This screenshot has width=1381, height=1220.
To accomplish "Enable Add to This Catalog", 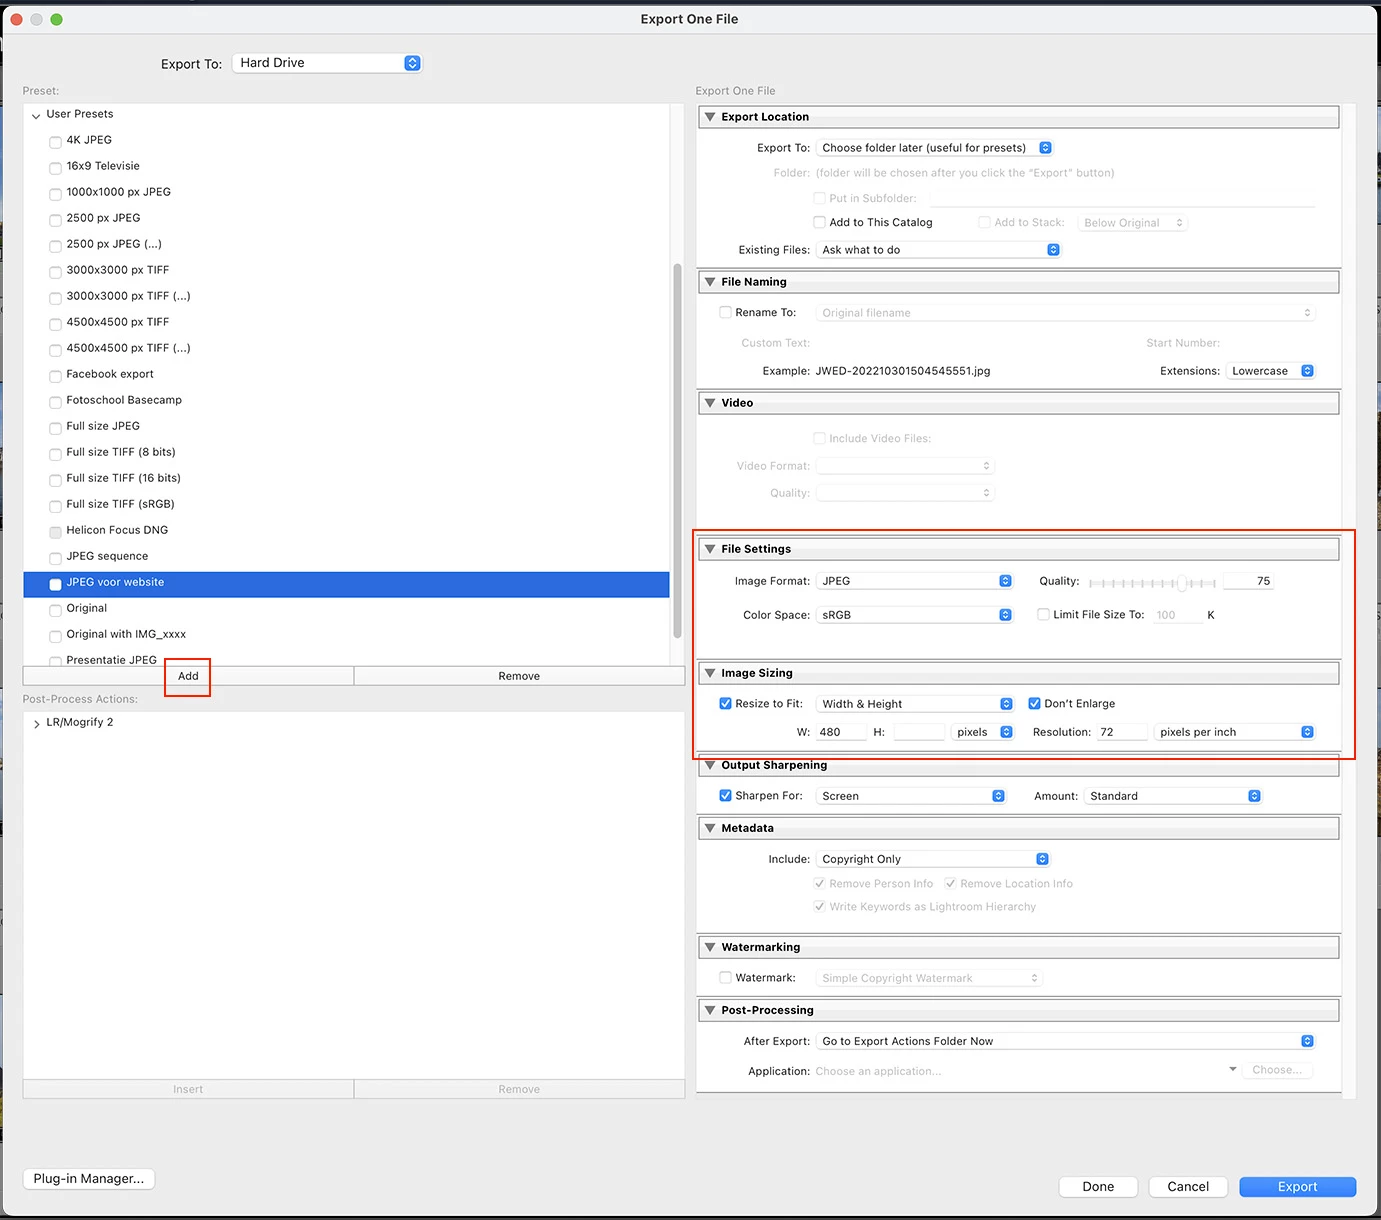I will click(819, 223).
